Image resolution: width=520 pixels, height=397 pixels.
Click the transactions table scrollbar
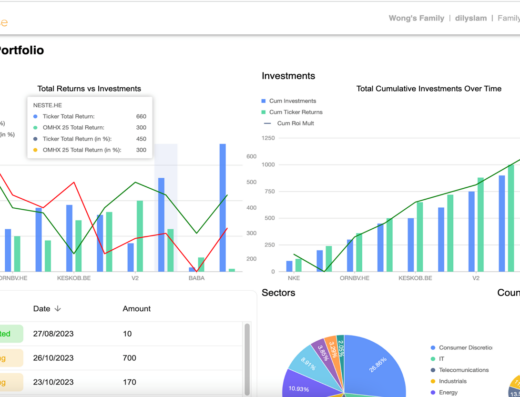(x=247, y=359)
